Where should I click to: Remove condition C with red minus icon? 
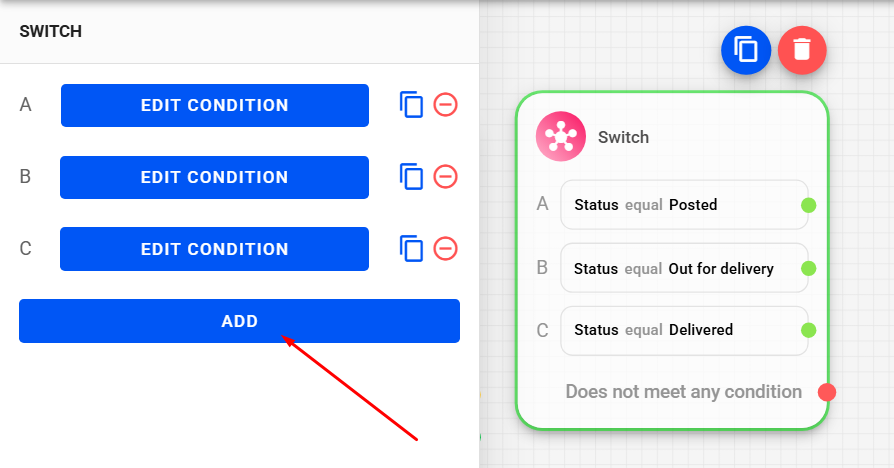tap(446, 249)
